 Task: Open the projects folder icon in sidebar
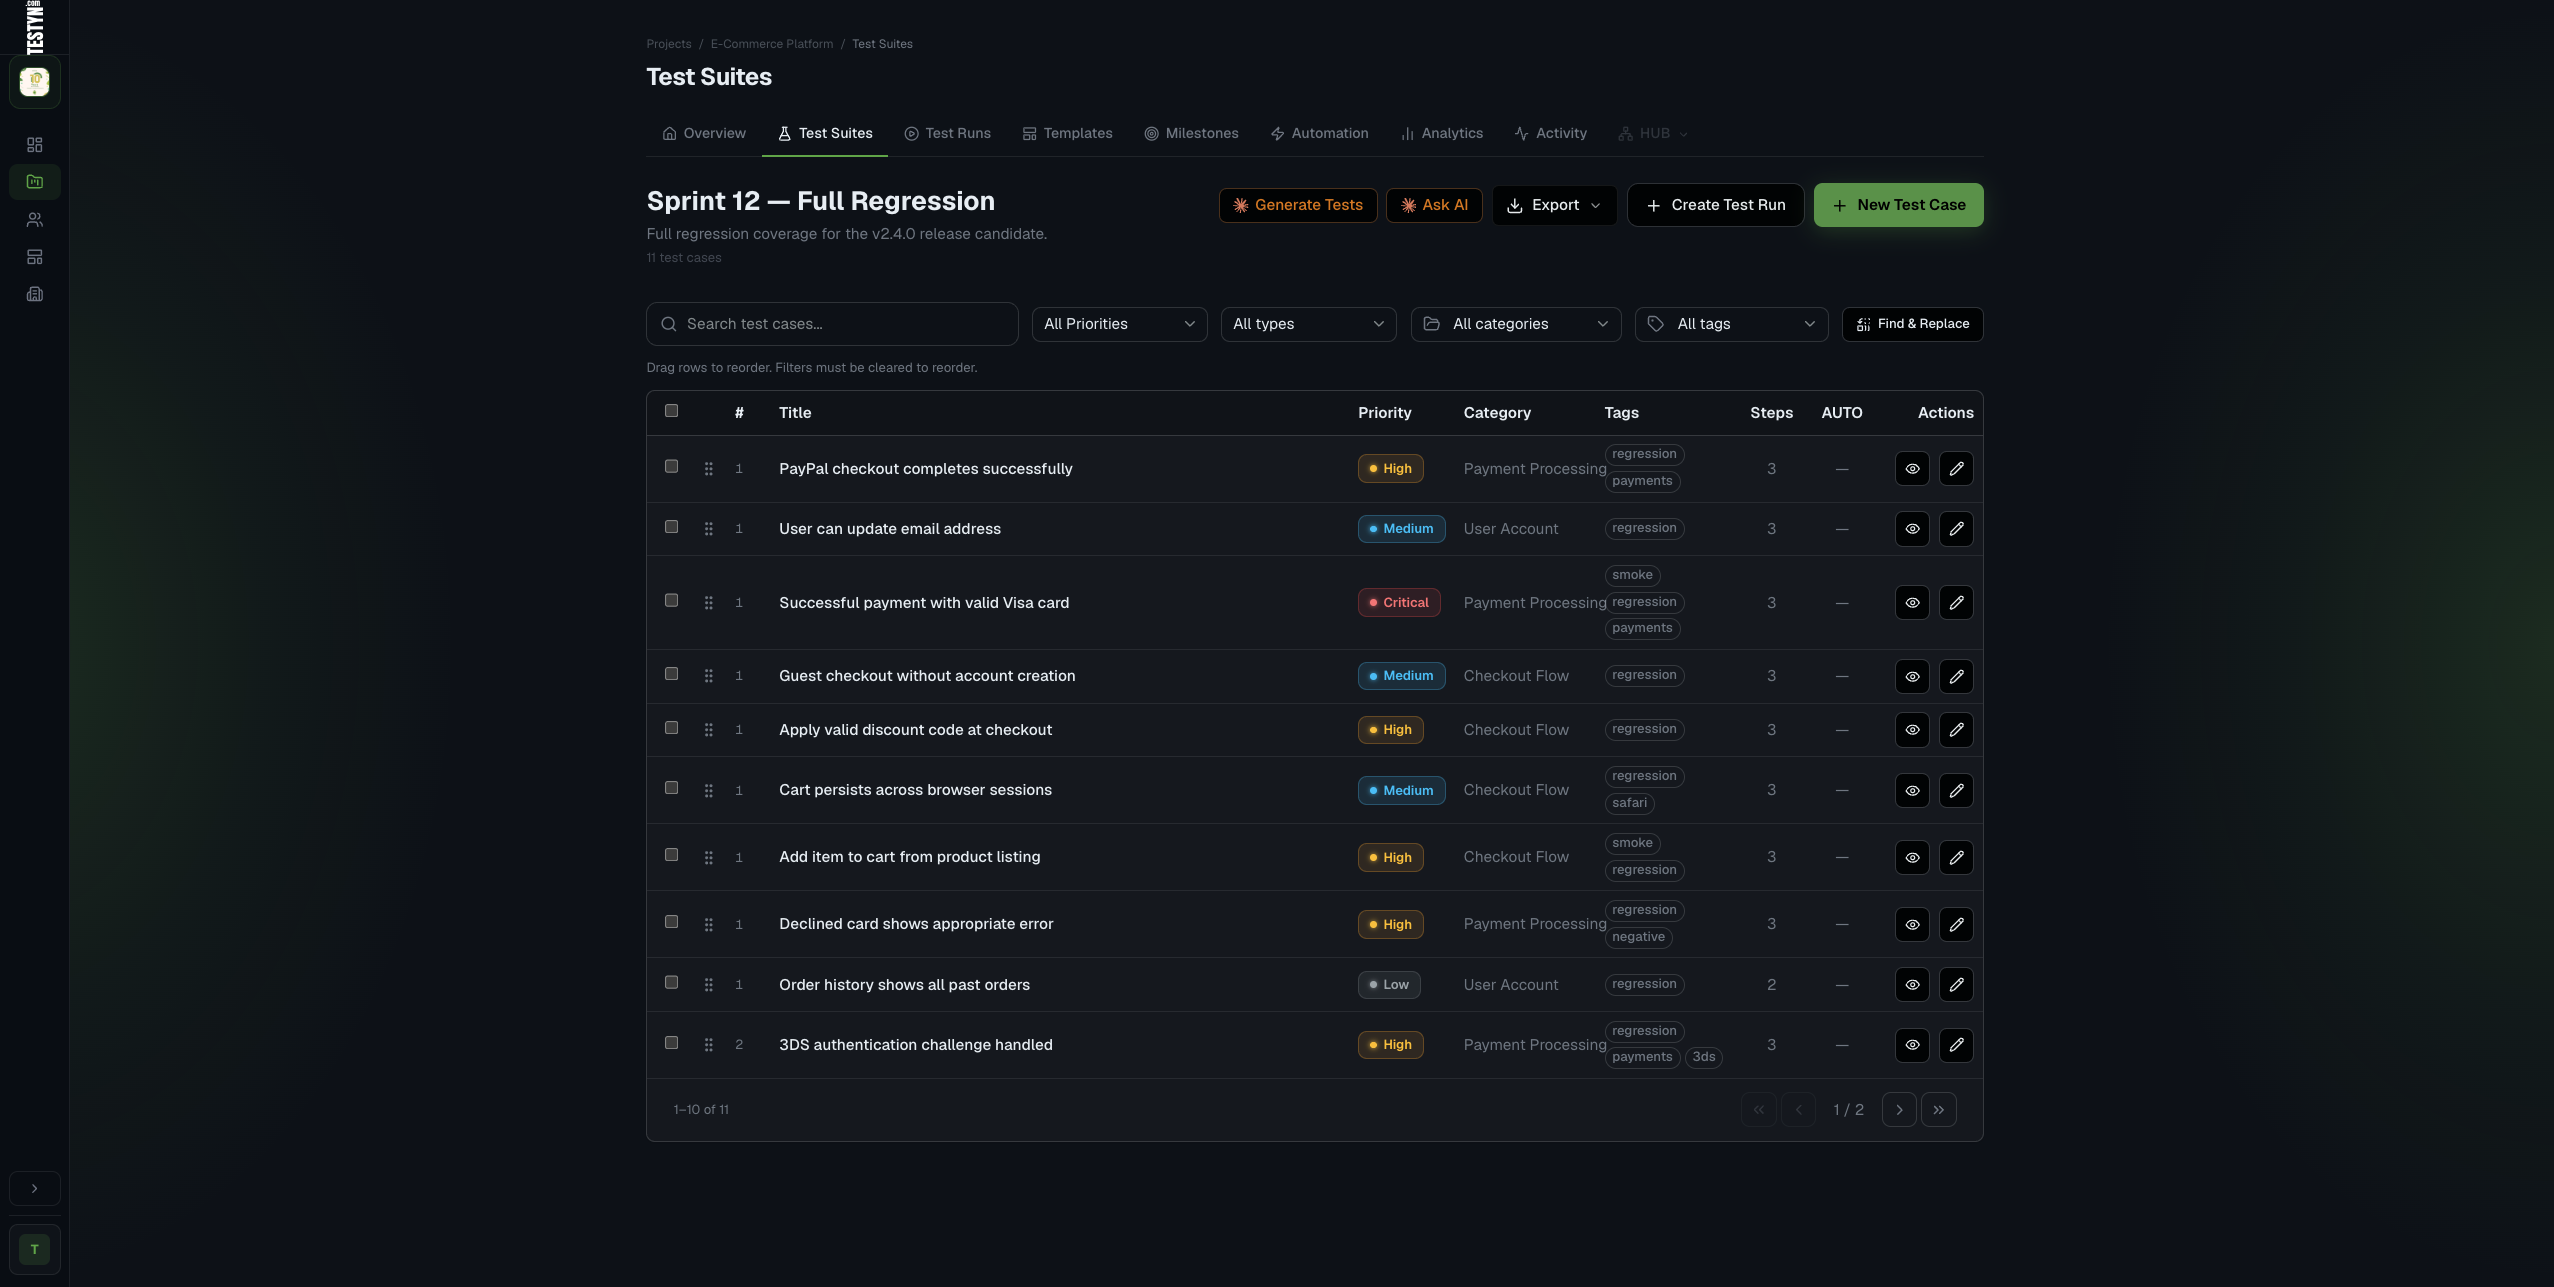[35, 182]
